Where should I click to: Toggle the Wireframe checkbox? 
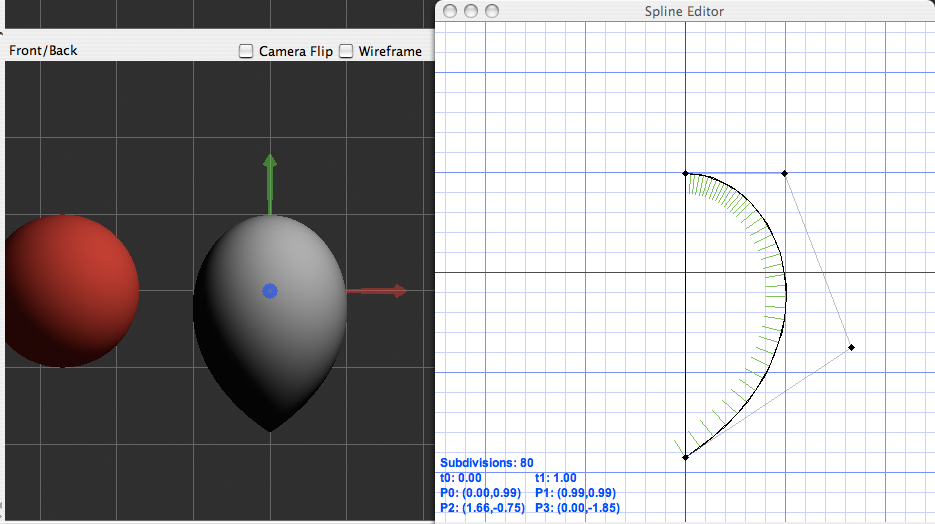[x=346, y=51]
